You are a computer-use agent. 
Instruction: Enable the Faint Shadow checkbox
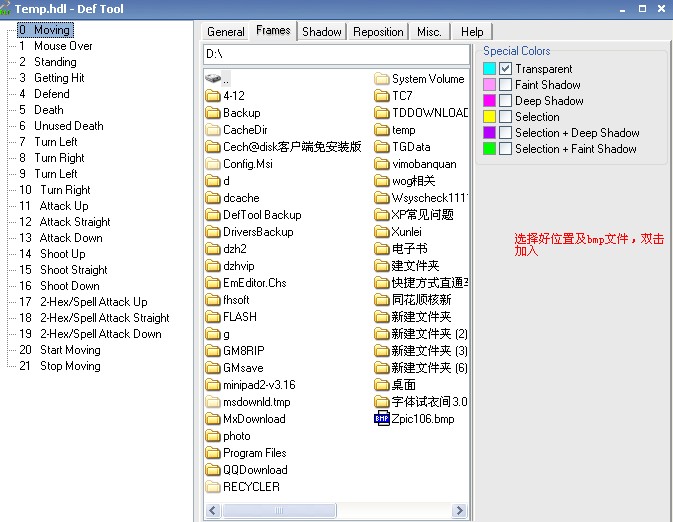(506, 85)
